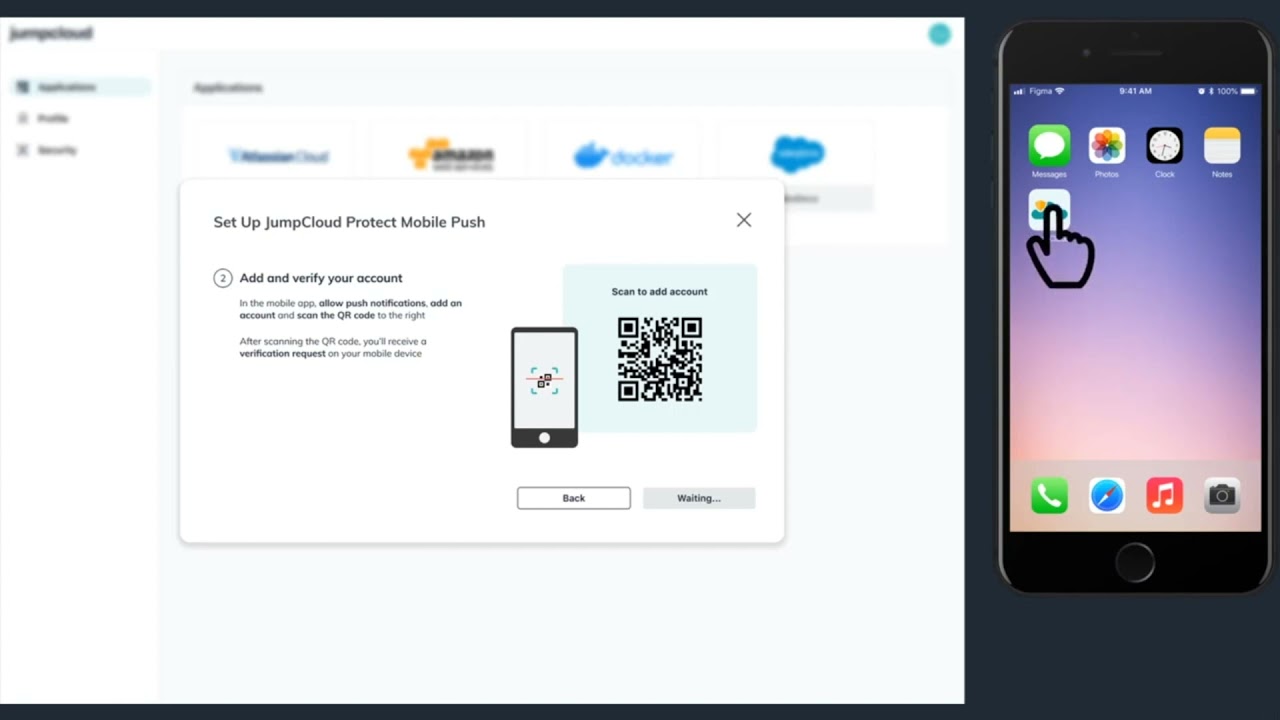Viewport: 1280px width, 720px height.
Task: Open the Salesforce application tile
Action: (x=797, y=156)
